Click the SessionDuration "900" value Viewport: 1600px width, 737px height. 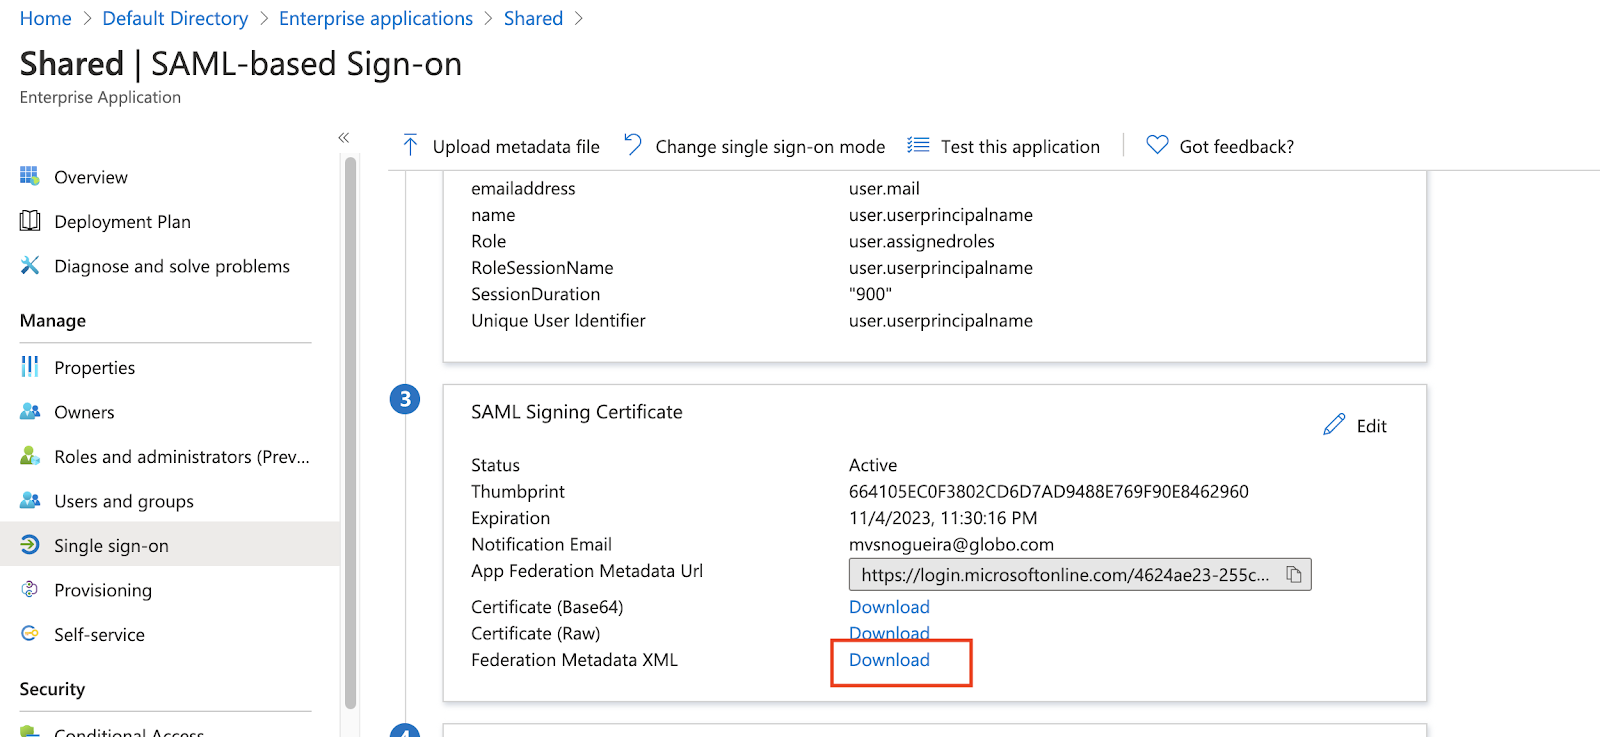870,294
